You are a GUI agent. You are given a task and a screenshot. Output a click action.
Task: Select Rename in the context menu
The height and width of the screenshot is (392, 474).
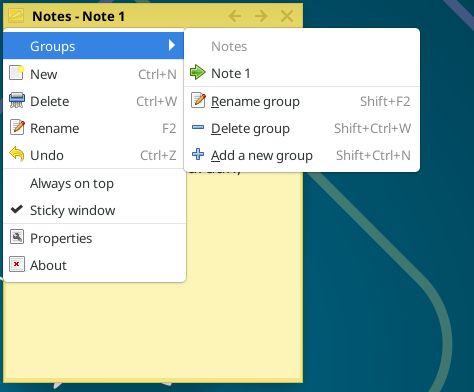pos(93,128)
